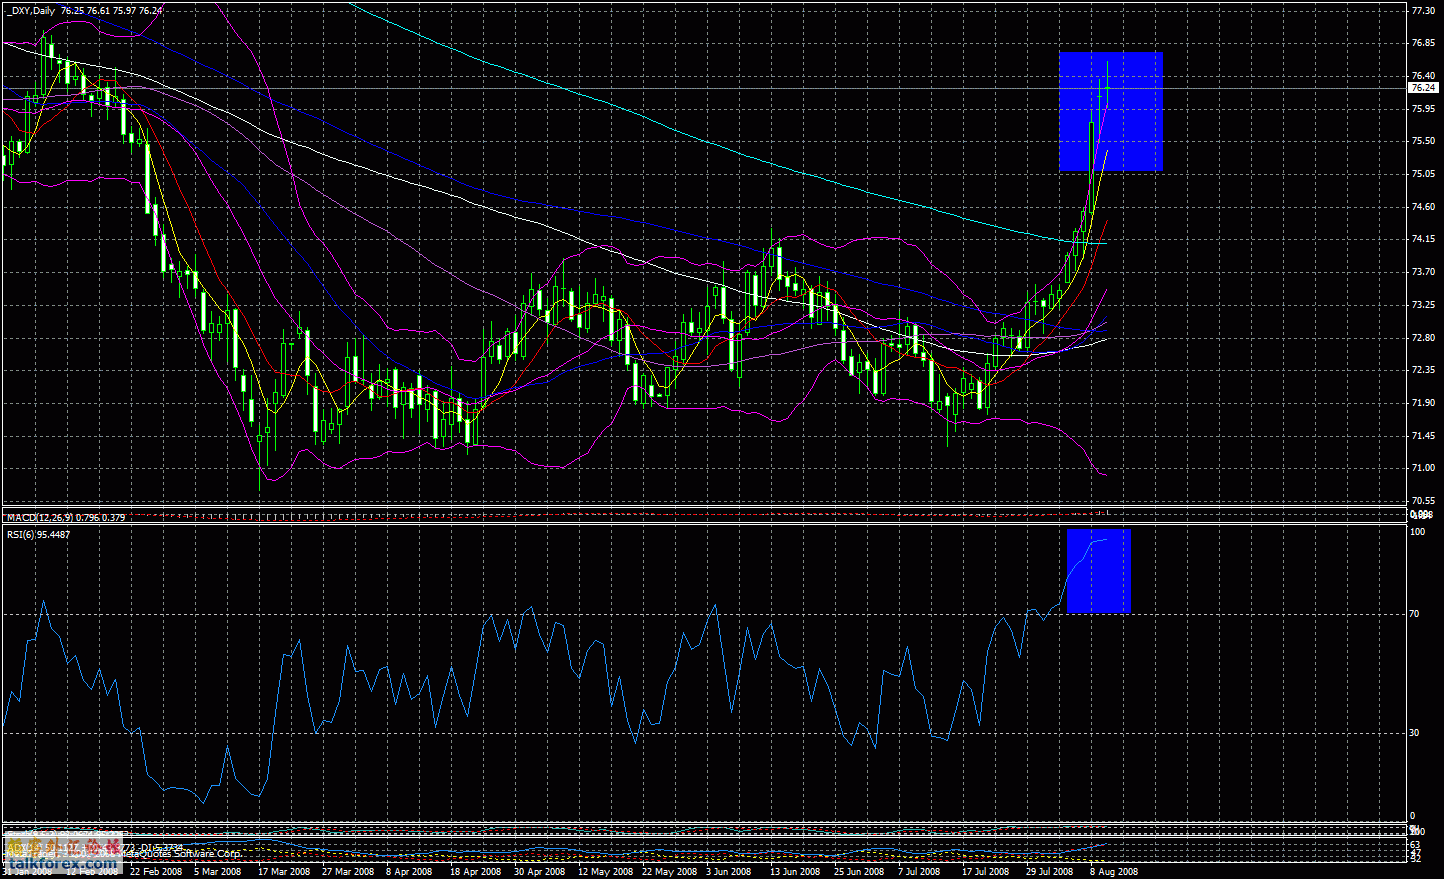
Task: Click the 8 Apr 2008 date label
Action: coord(409,872)
